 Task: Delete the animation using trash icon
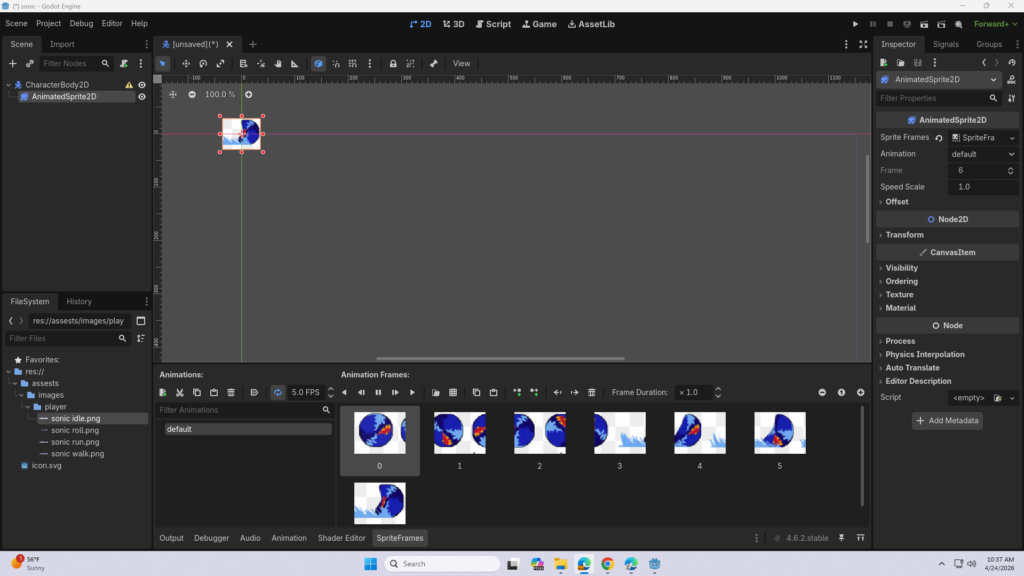(x=231, y=392)
